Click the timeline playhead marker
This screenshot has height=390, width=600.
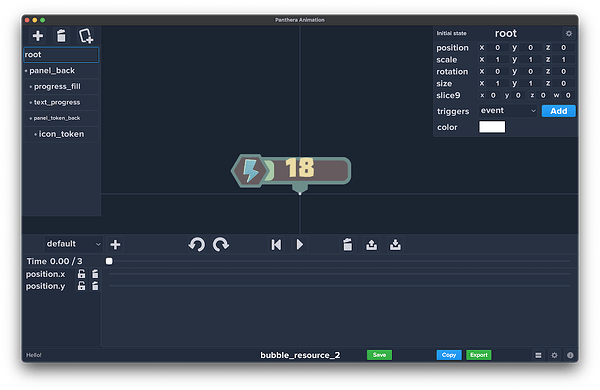[109, 261]
